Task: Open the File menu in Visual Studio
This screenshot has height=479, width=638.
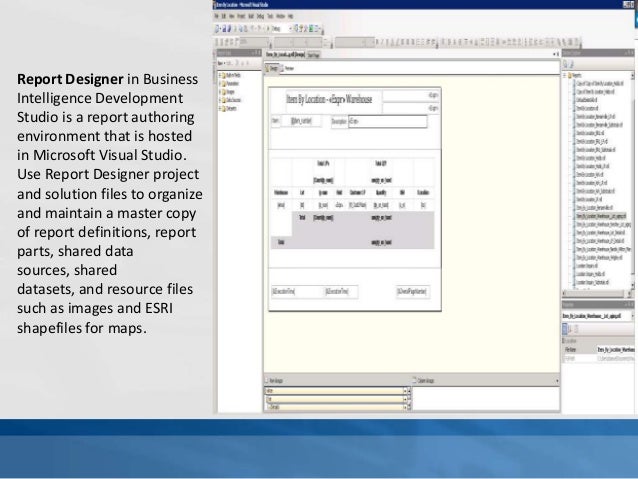Action: (216, 16)
